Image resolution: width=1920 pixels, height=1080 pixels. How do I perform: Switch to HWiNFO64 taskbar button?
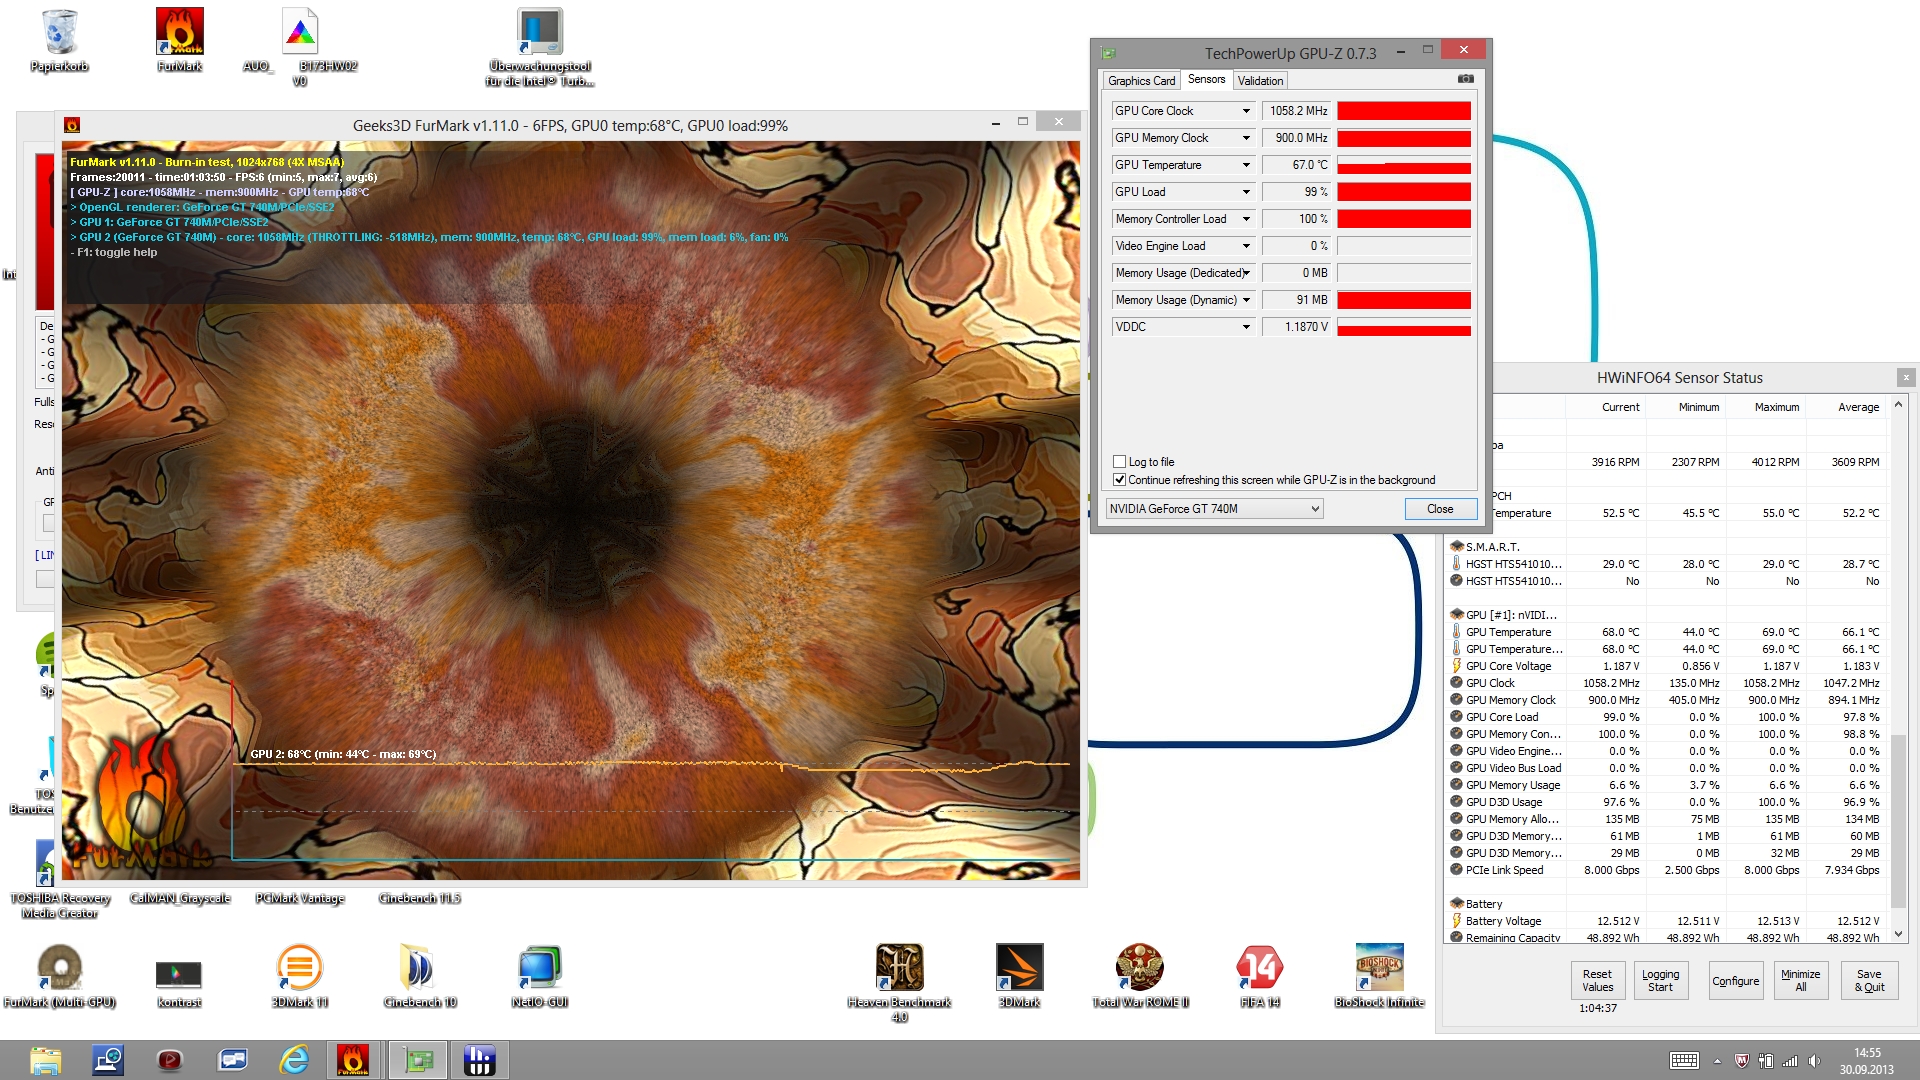(x=480, y=1060)
